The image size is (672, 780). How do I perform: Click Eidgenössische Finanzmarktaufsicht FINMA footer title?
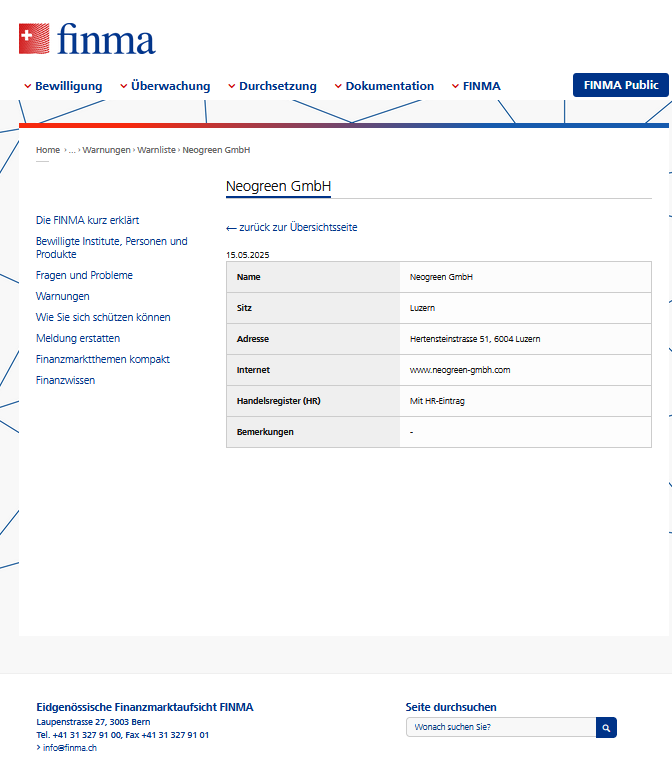145,707
